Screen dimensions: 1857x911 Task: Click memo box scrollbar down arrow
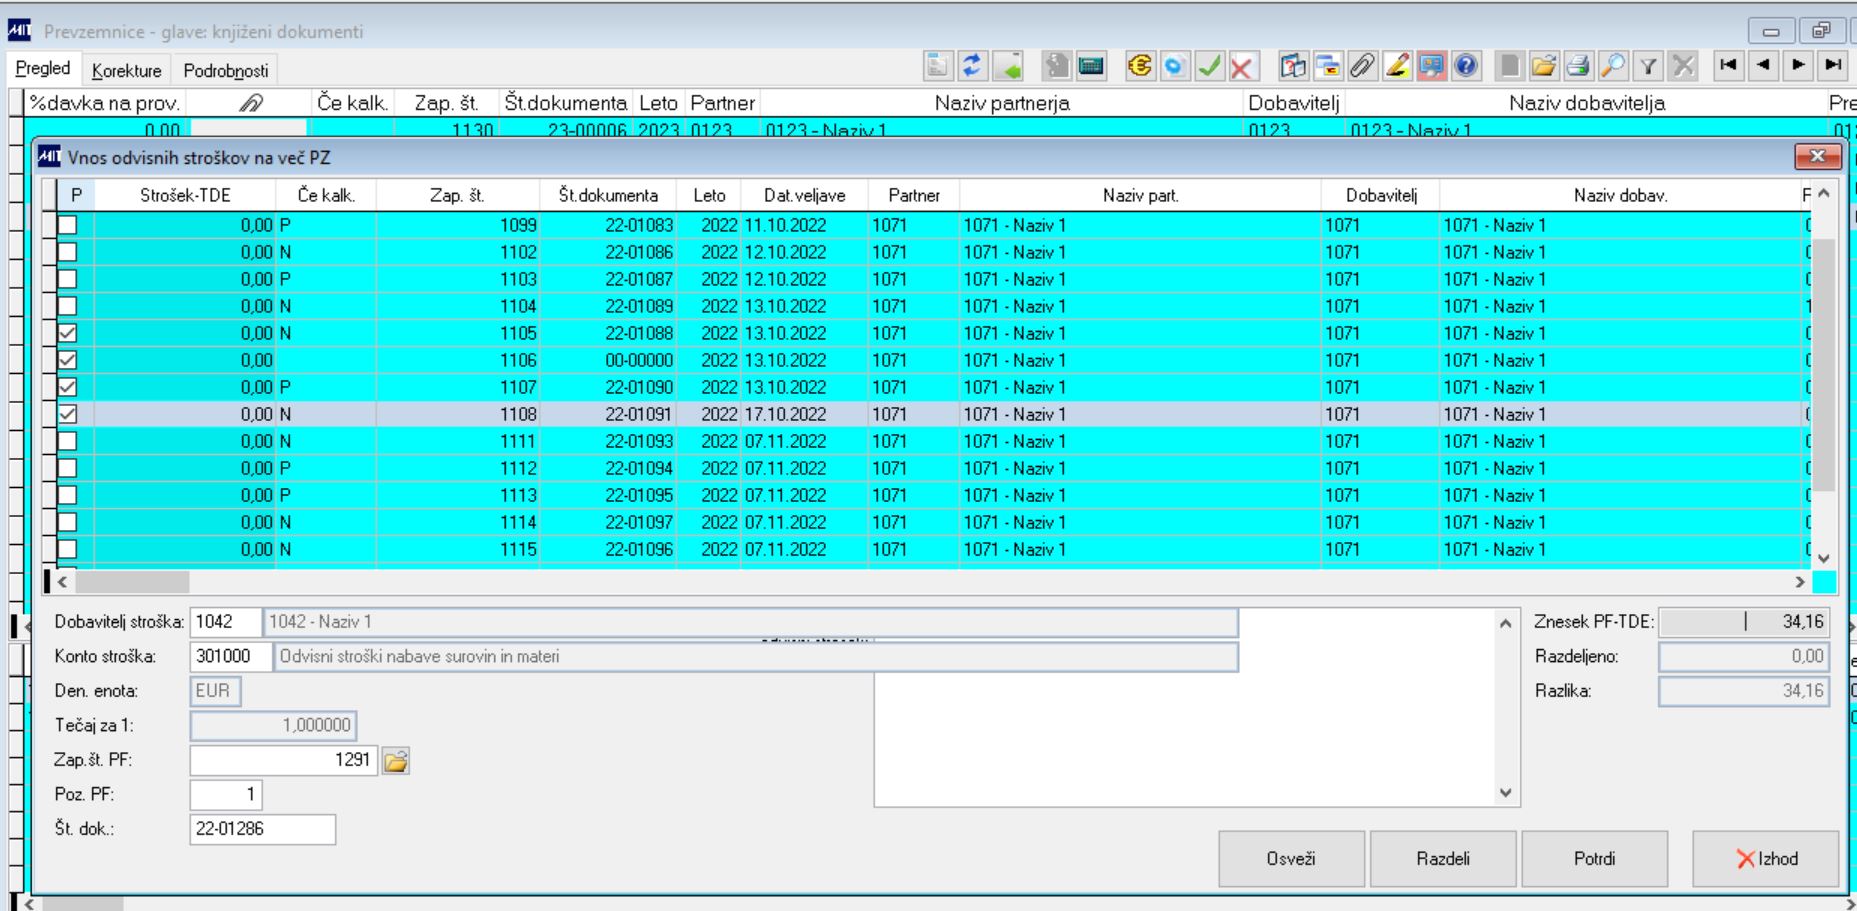[1506, 793]
